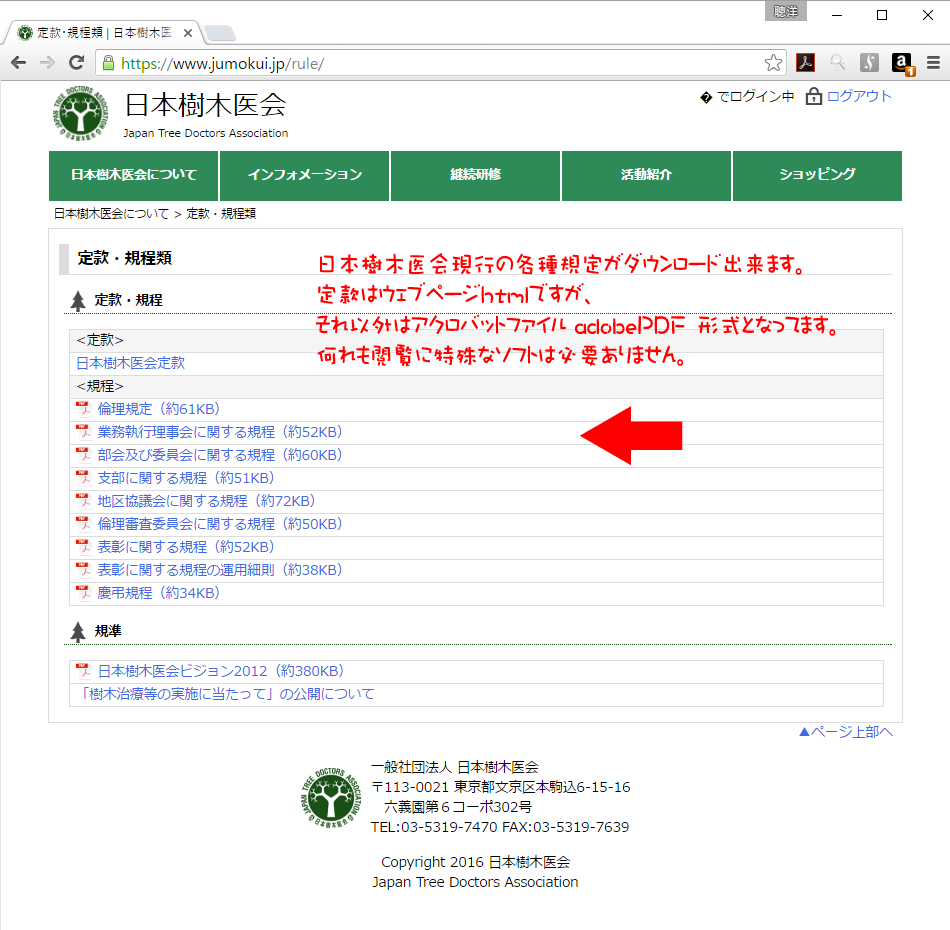Click the PDF icon beside 慶弔規程
950x930 pixels.
pos(83,593)
